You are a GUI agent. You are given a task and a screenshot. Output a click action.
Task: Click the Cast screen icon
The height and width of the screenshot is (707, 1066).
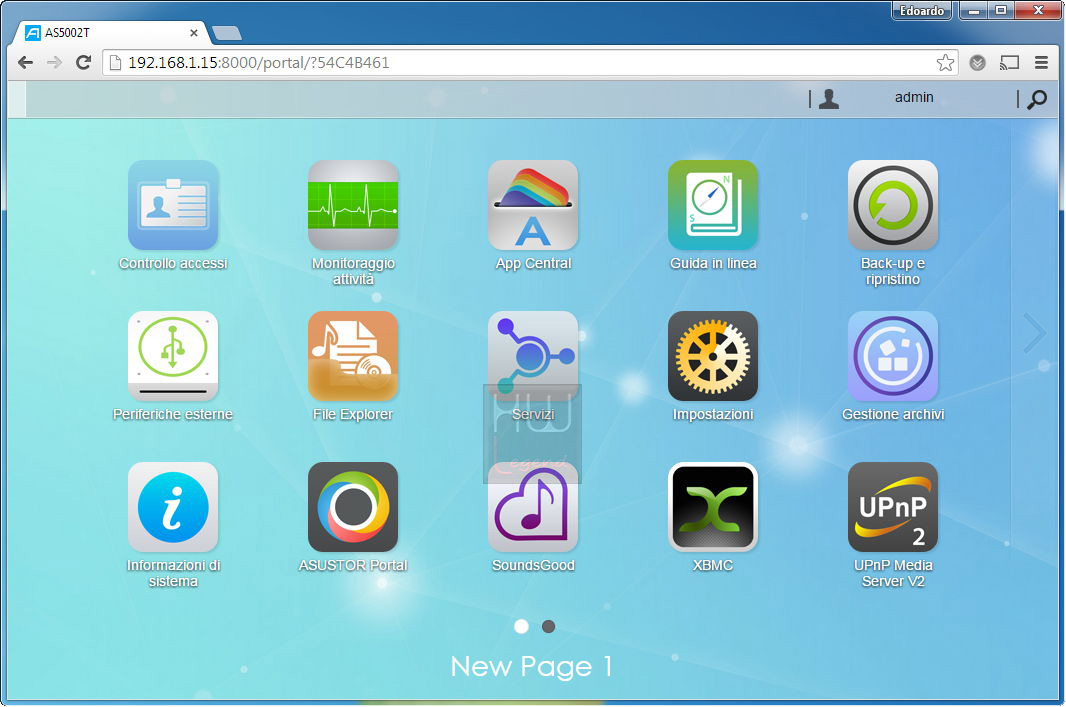pos(1010,63)
